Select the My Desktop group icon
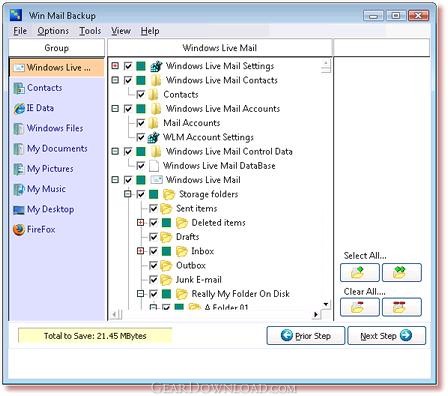448x396 pixels. [x=19, y=210]
